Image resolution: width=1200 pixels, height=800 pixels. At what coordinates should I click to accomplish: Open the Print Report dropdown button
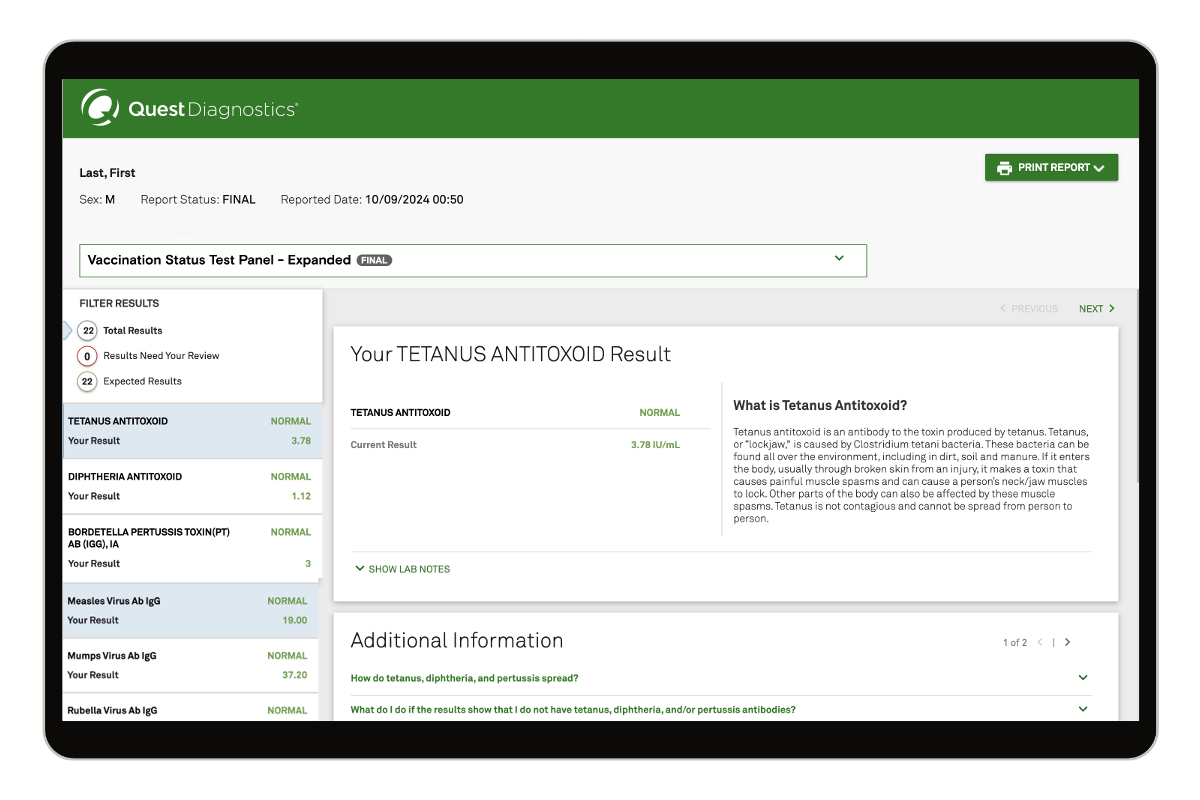coord(1051,168)
